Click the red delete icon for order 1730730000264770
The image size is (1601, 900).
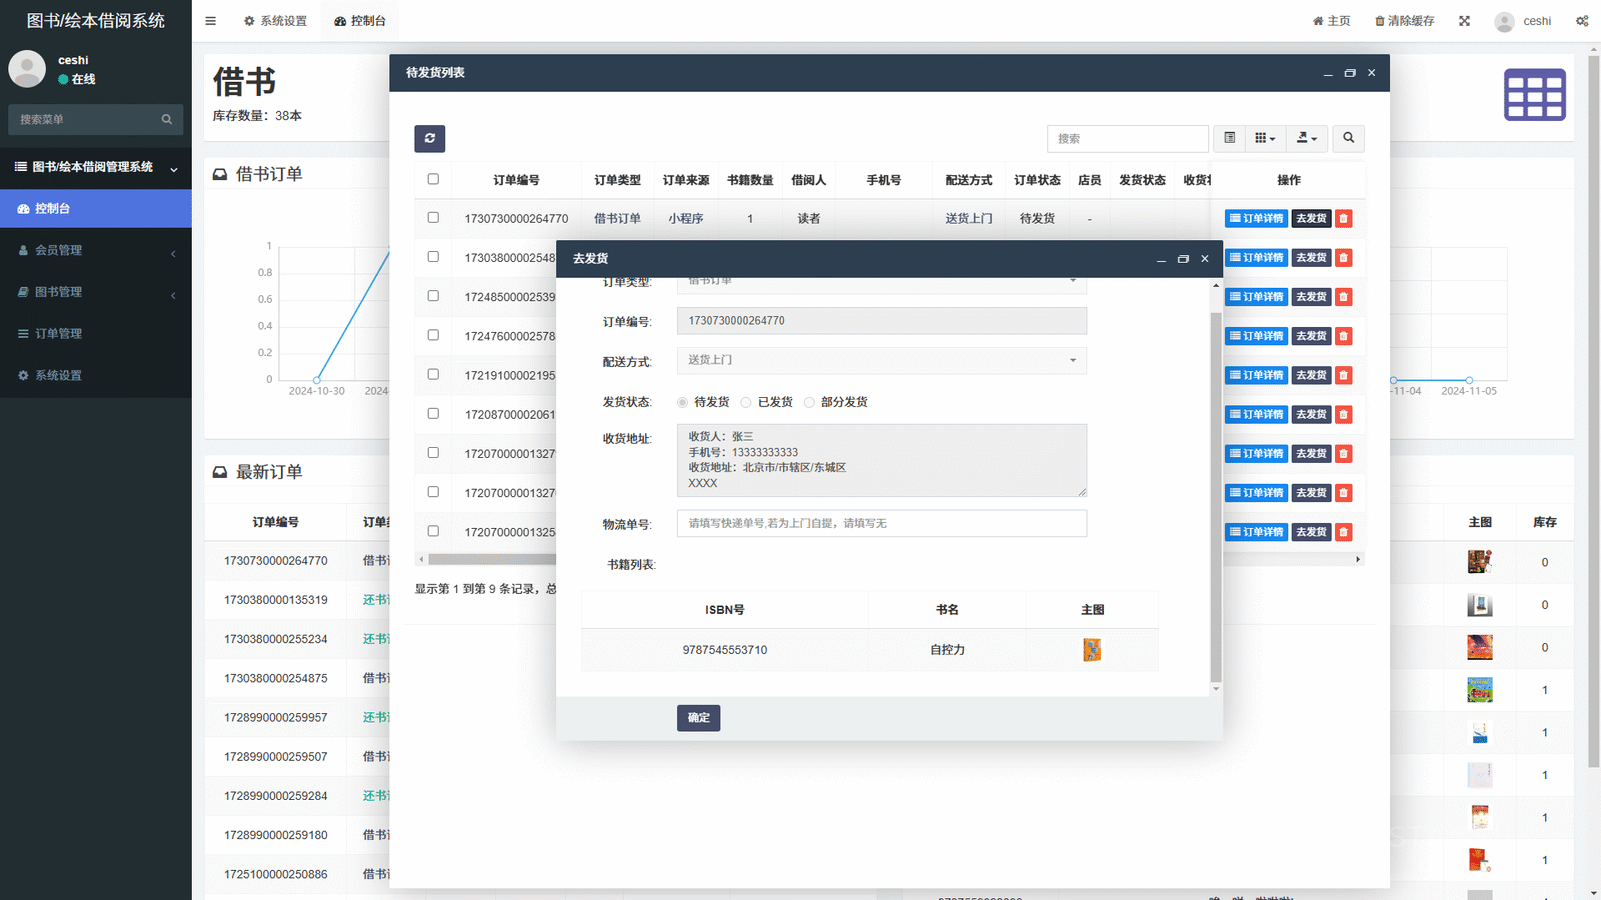click(1343, 218)
